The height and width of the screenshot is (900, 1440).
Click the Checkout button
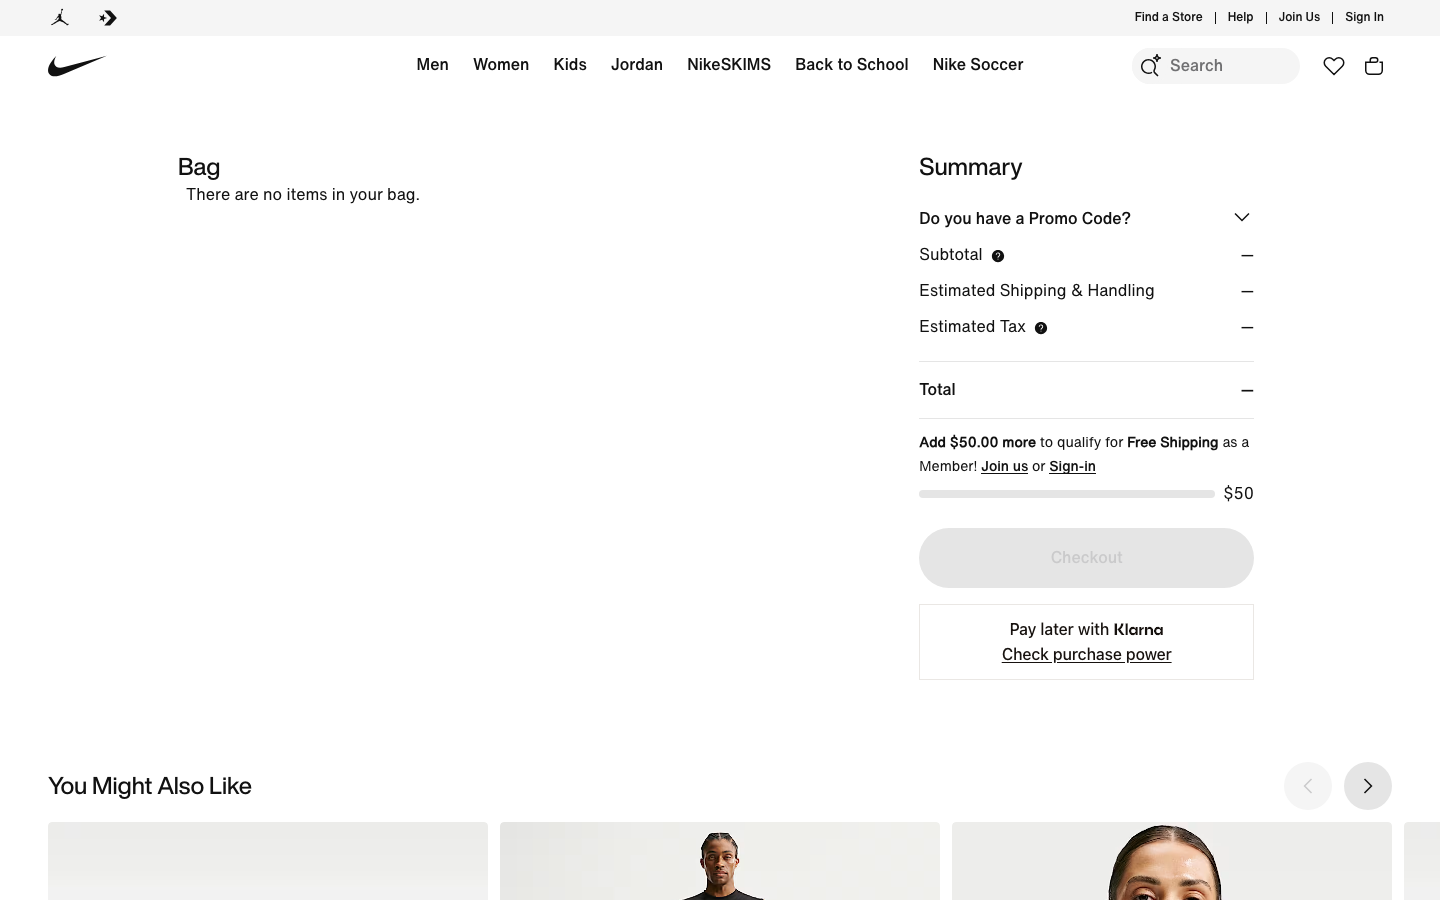(x=1086, y=558)
